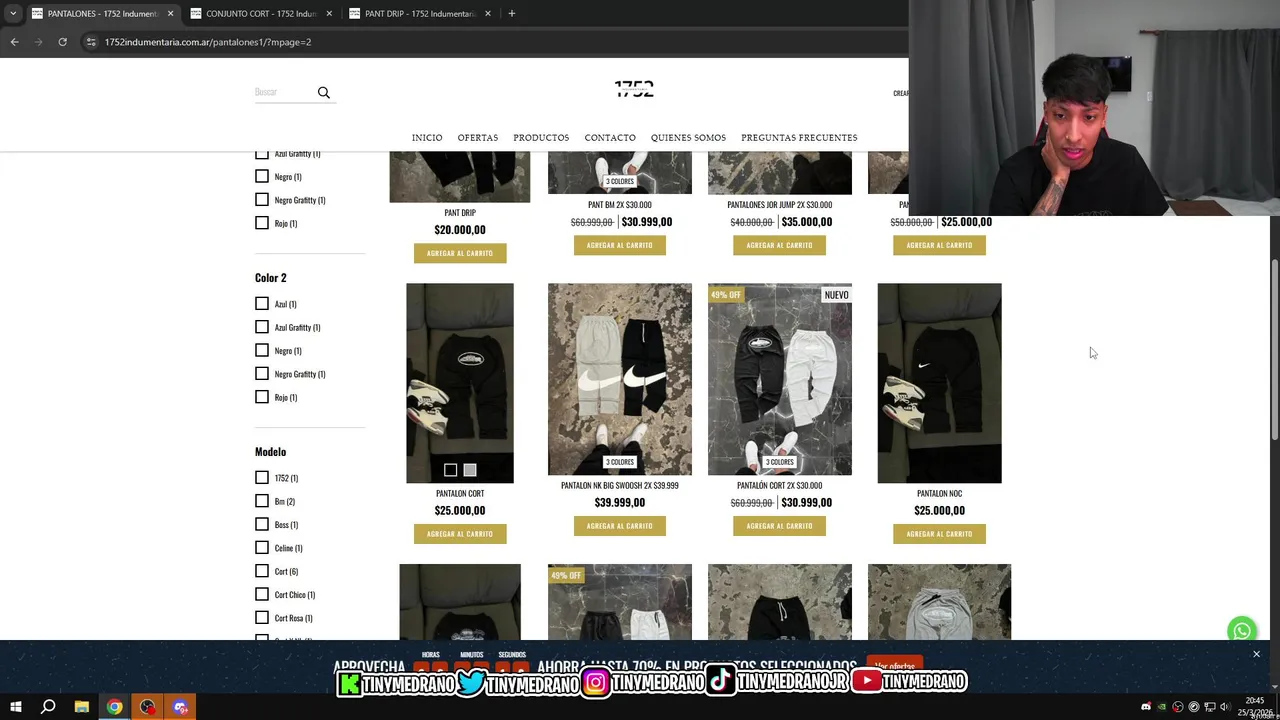The width and height of the screenshot is (1280, 720).
Task: Add PANT DRIP to cart
Action: 460,253
